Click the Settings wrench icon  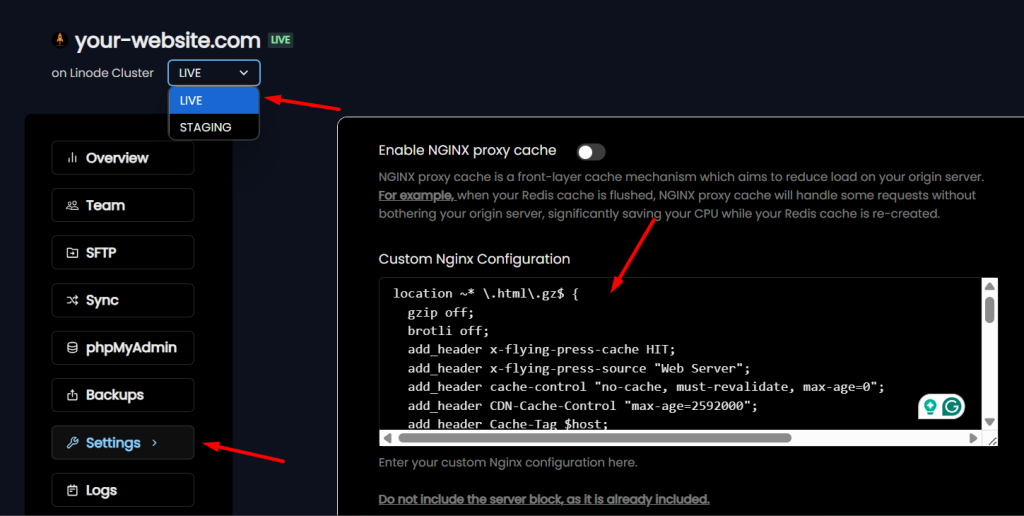point(72,443)
